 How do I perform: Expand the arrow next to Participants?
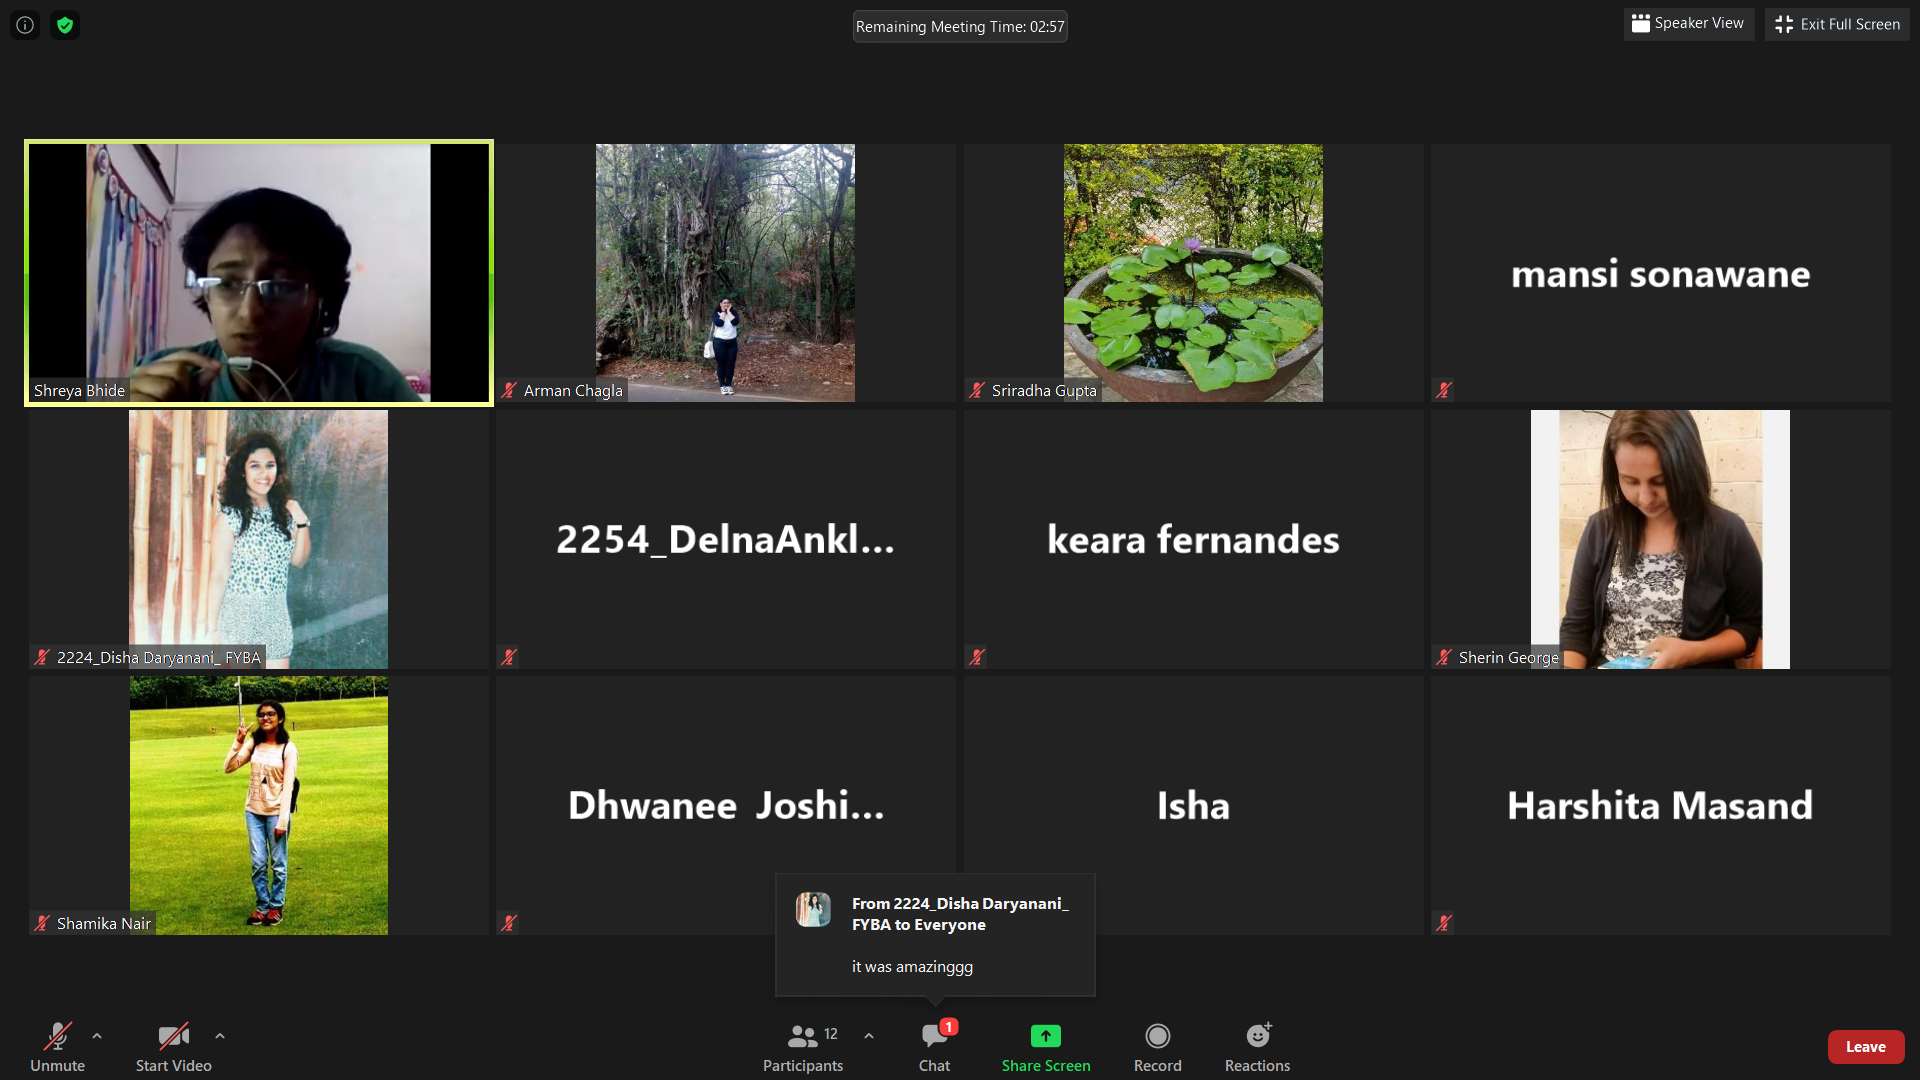coord(869,1036)
